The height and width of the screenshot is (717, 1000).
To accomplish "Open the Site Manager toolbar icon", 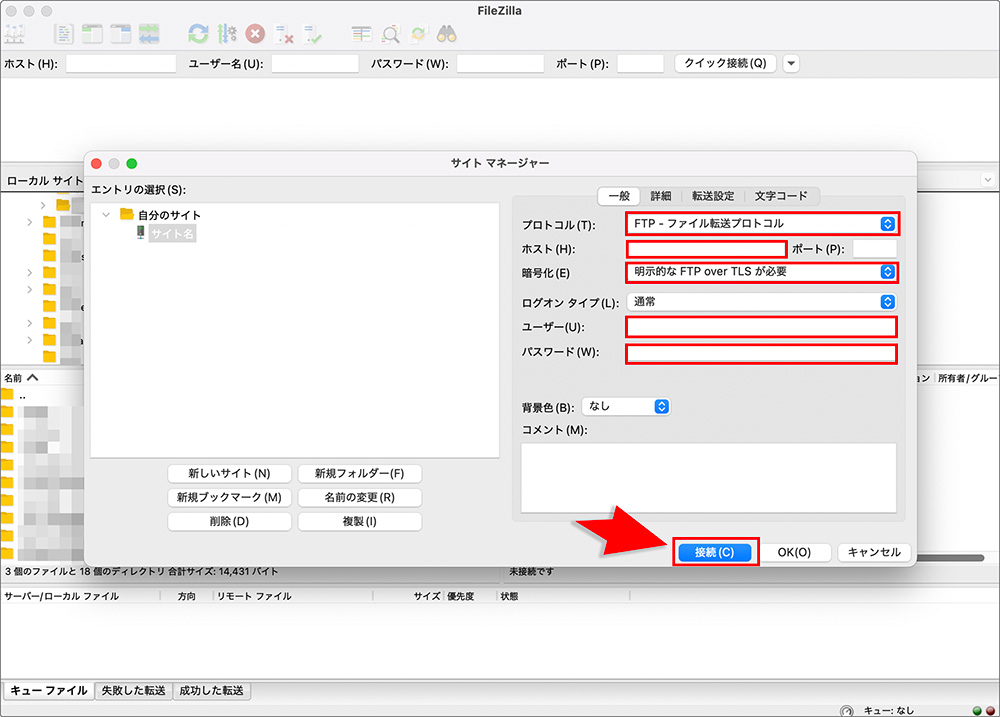I will (14, 34).
